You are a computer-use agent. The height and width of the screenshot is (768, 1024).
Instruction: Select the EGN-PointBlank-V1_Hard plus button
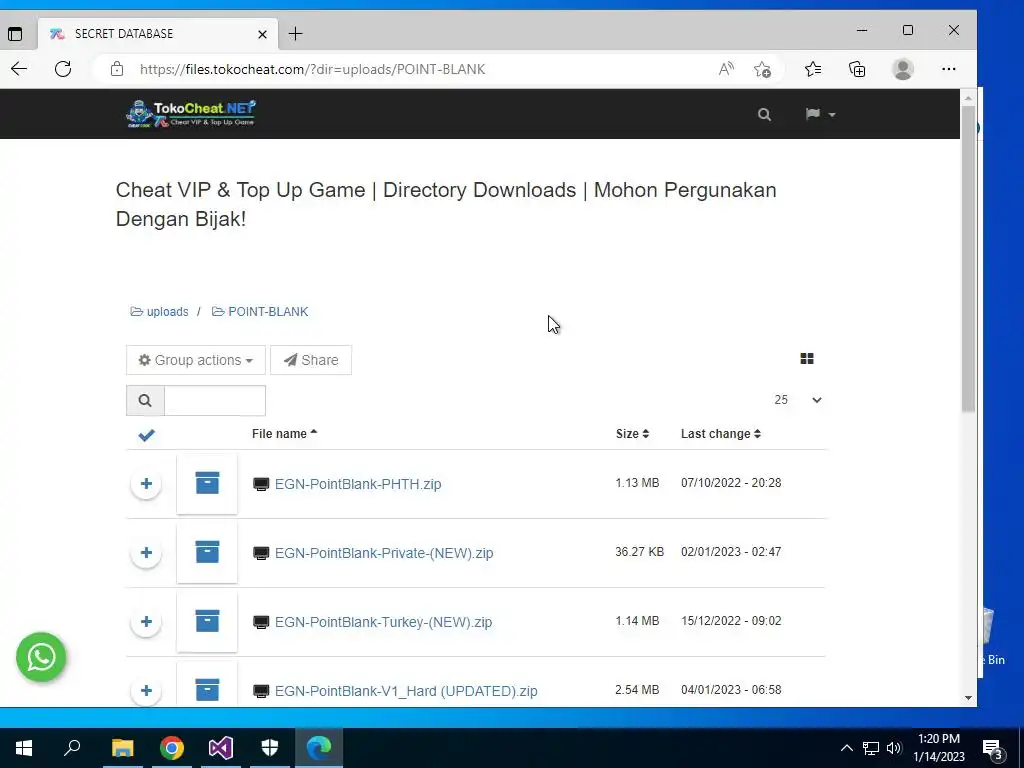(x=146, y=691)
